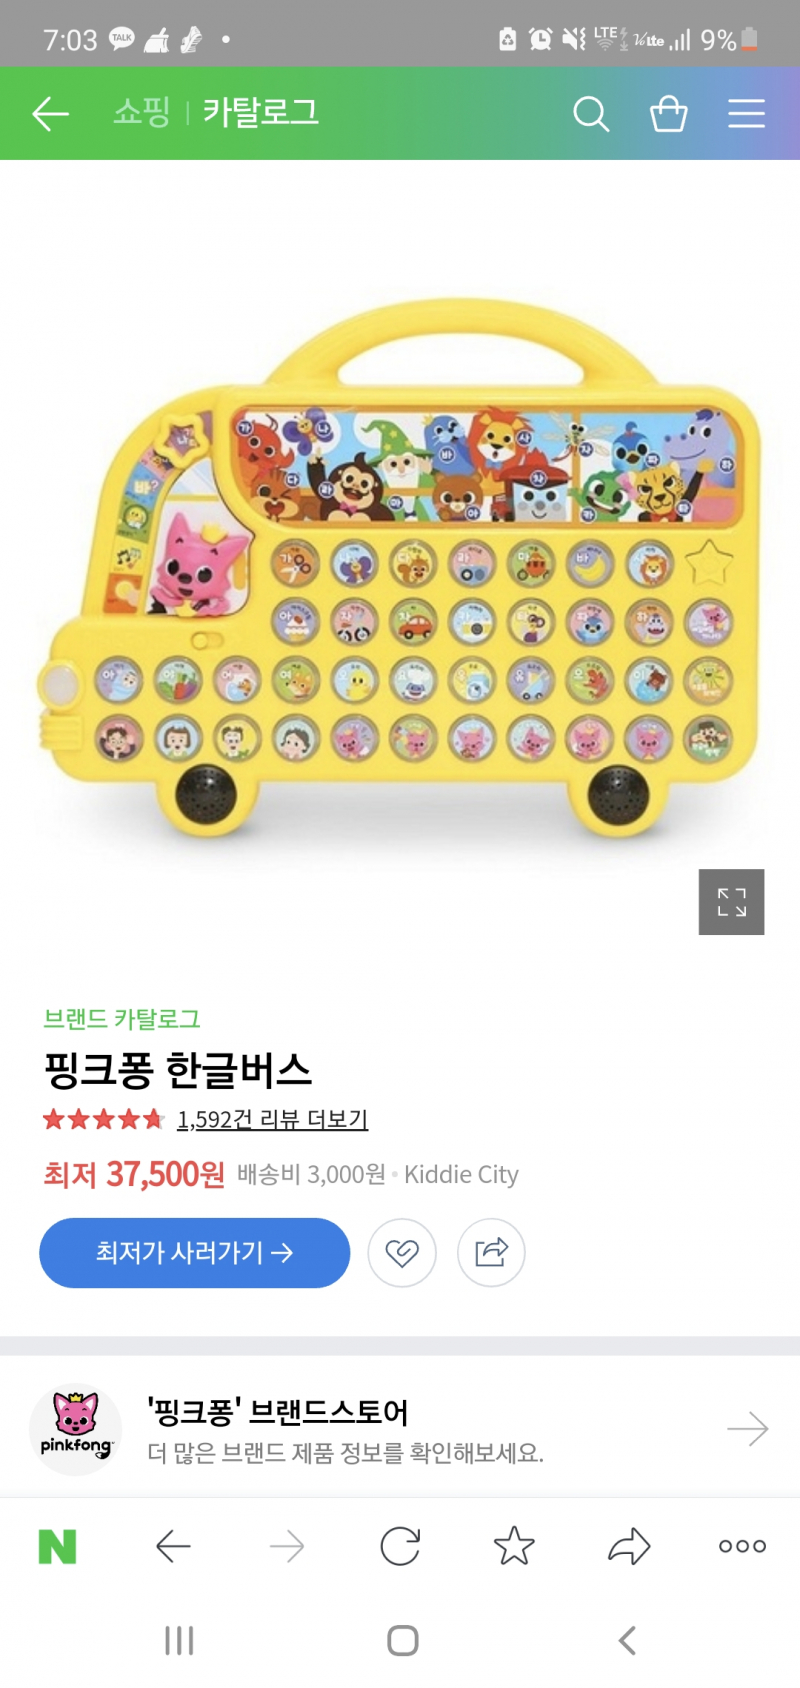Tap the pinkfong brand logo

pos(75,1429)
